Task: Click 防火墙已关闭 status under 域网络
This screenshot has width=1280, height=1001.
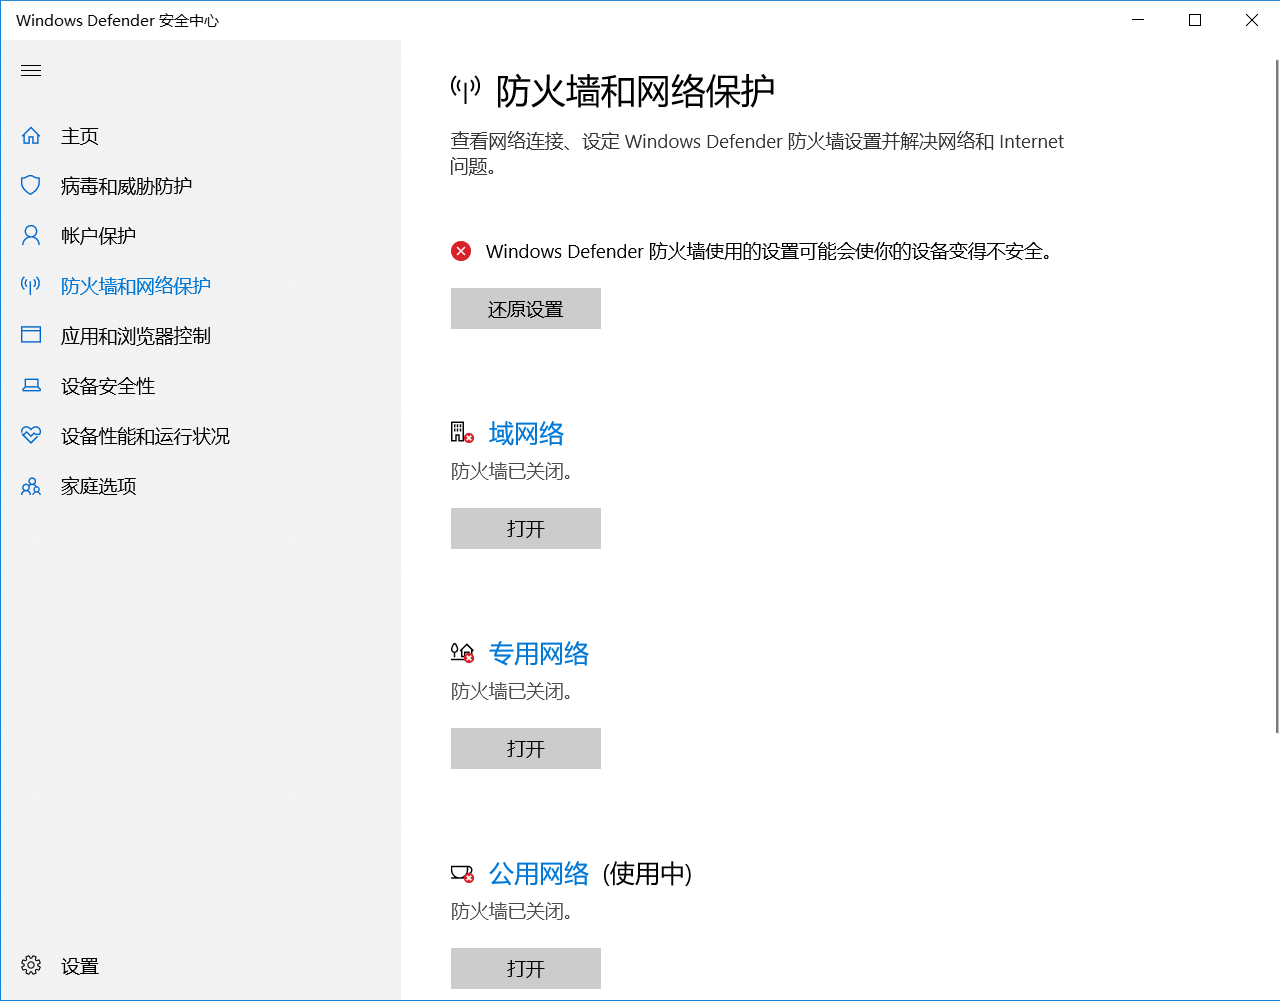Action: pos(512,471)
